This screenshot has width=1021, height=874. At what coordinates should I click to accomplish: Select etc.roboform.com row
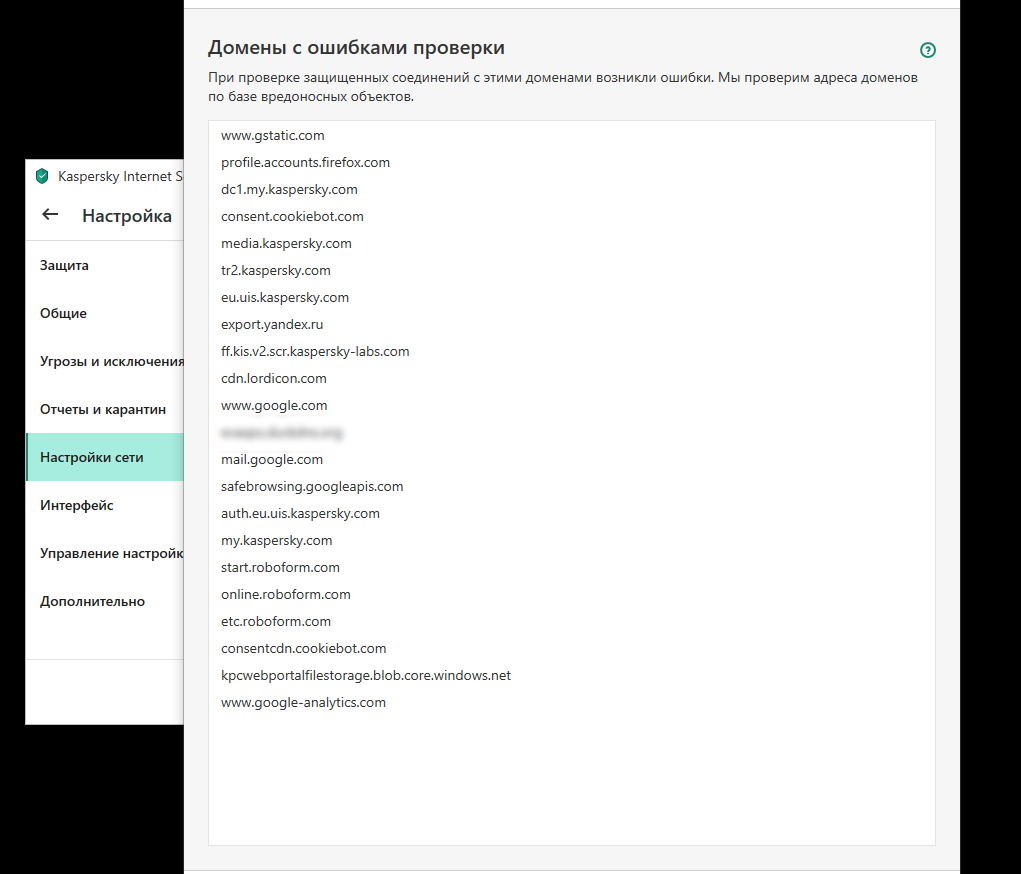(572, 622)
